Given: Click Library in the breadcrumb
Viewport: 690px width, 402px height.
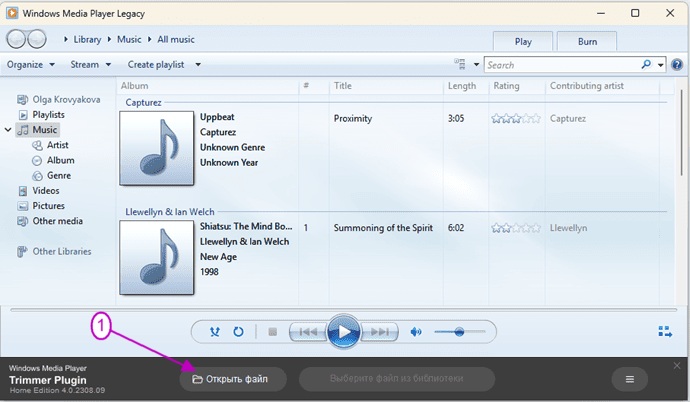Looking at the screenshot, I should click(x=87, y=39).
